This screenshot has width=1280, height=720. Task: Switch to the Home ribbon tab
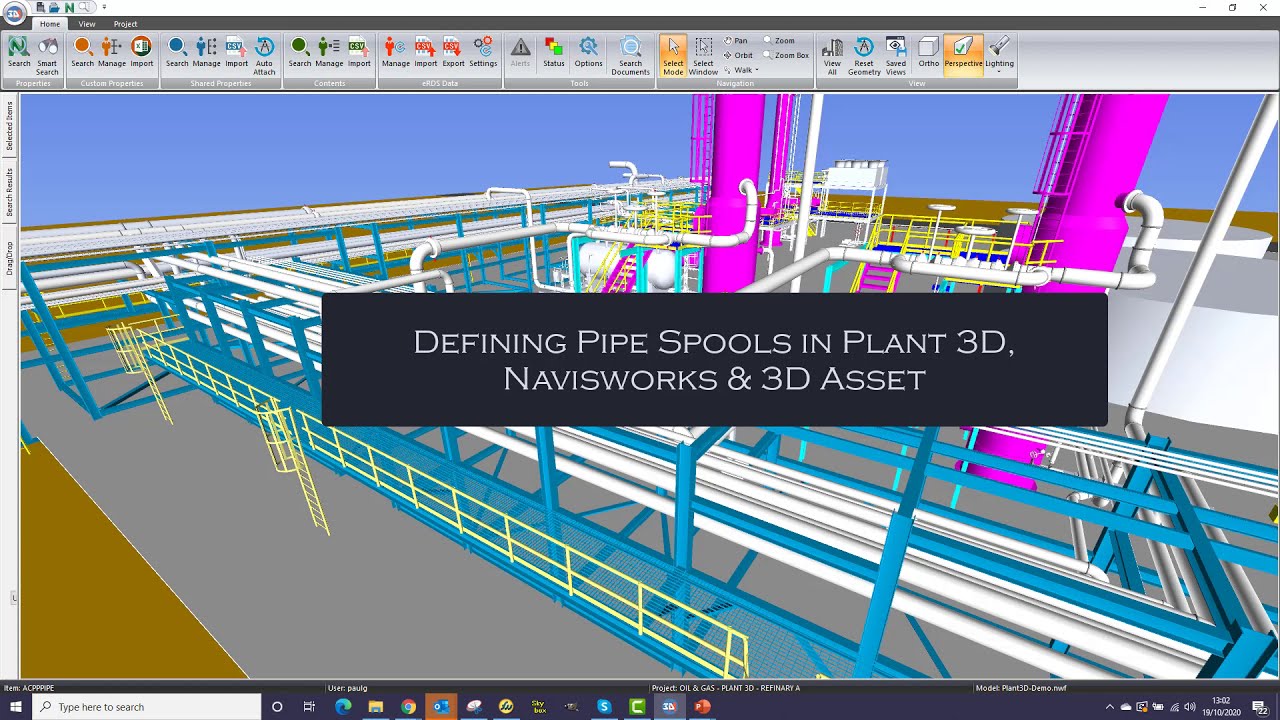coord(50,24)
